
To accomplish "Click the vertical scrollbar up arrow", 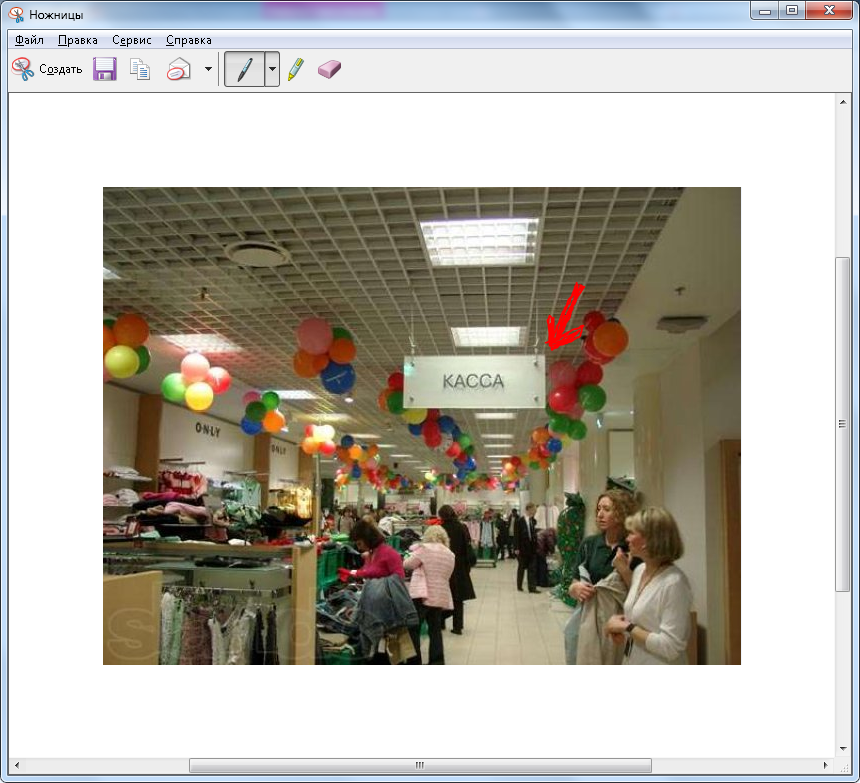I will [x=842, y=101].
